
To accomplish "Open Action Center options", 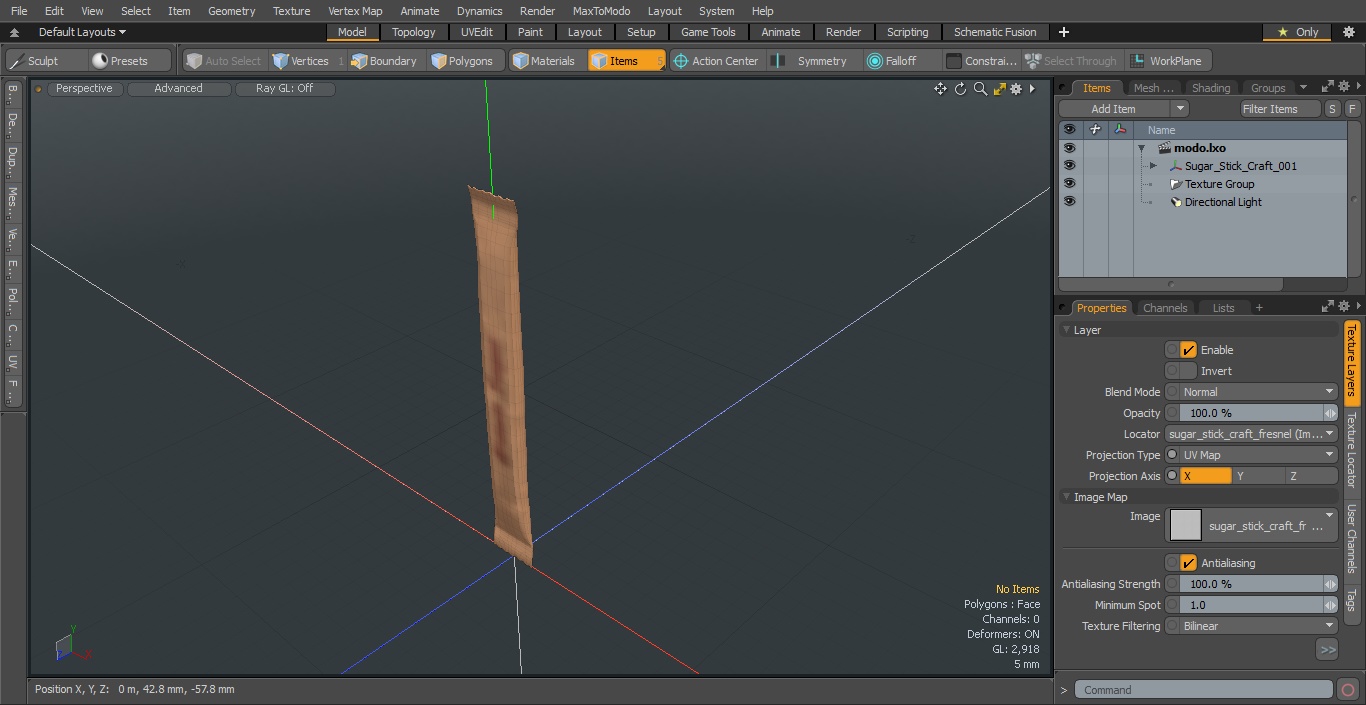I will pyautogui.click(x=716, y=61).
